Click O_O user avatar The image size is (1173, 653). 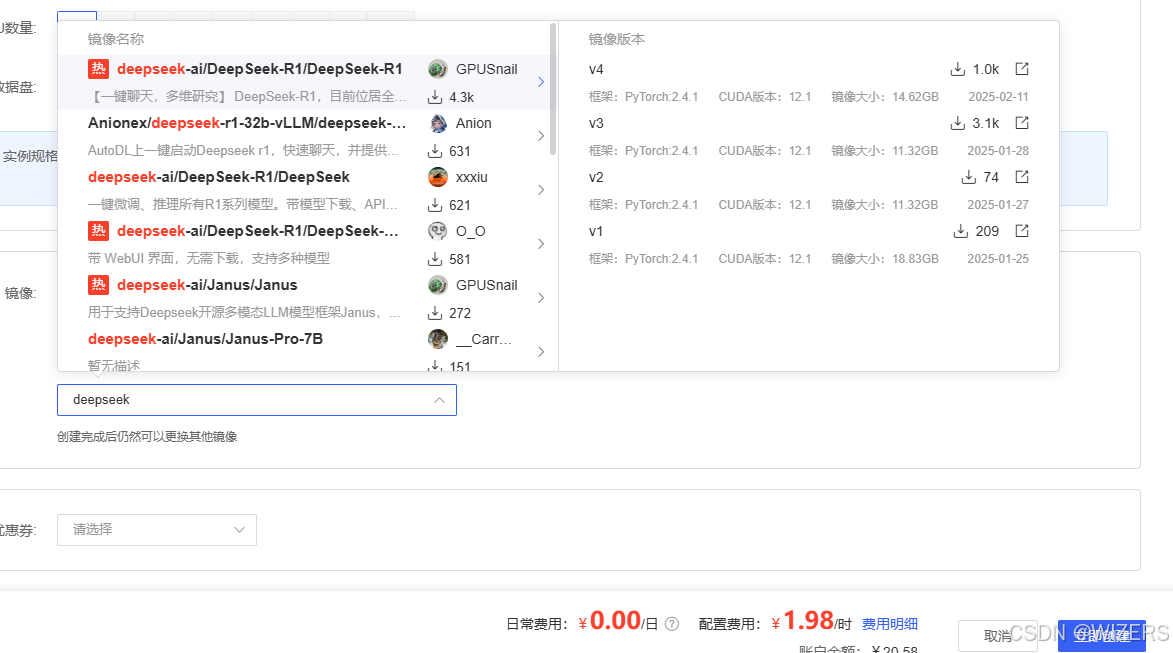click(438, 230)
